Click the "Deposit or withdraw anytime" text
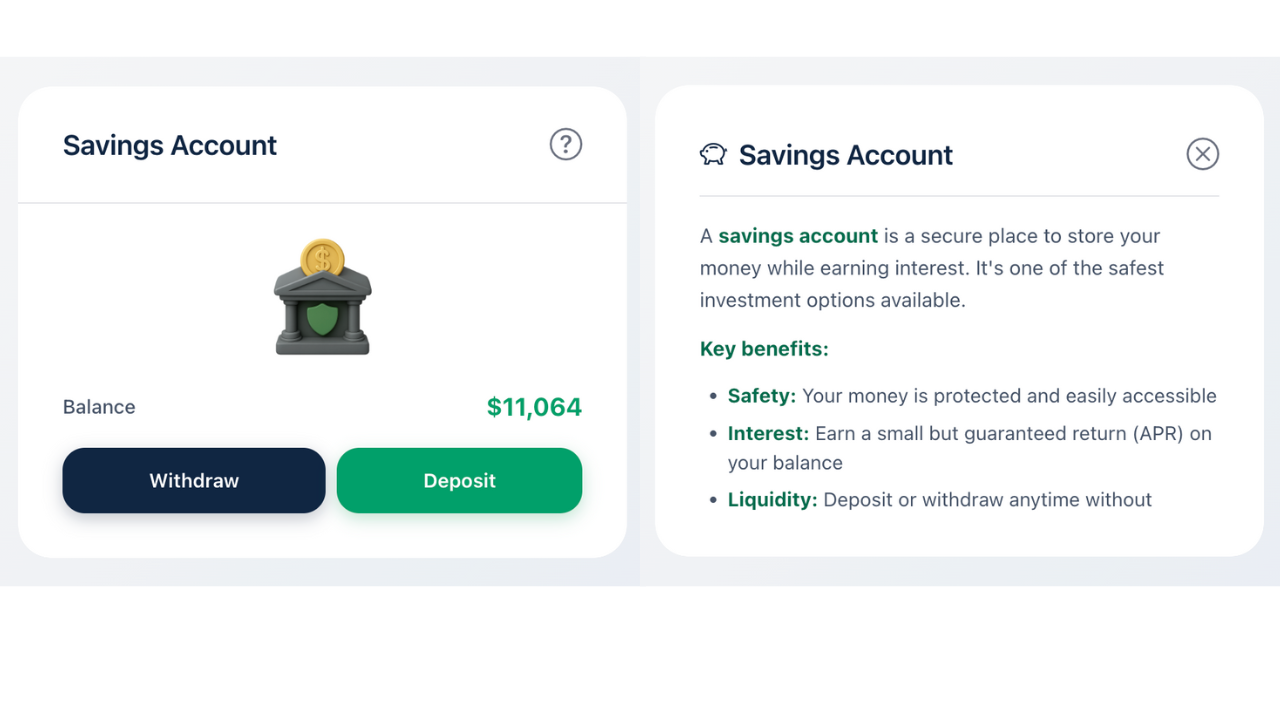 [952, 500]
